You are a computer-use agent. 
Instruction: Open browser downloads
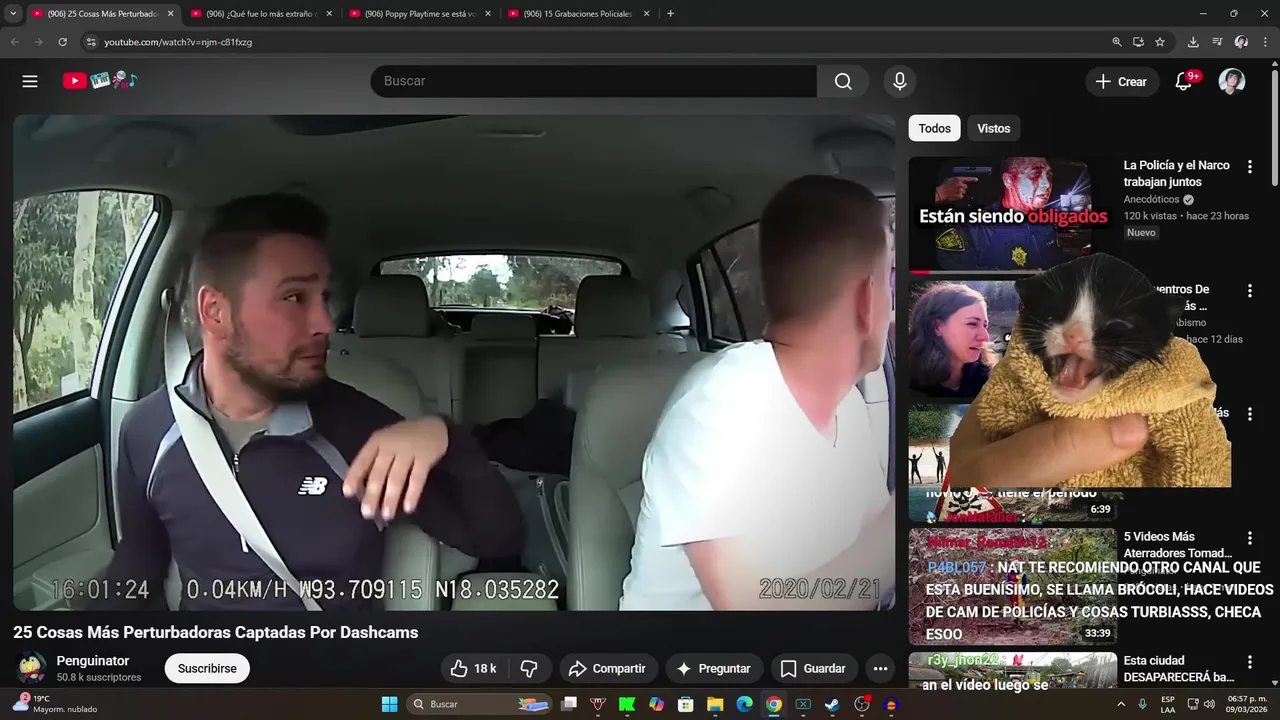[1193, 42]
